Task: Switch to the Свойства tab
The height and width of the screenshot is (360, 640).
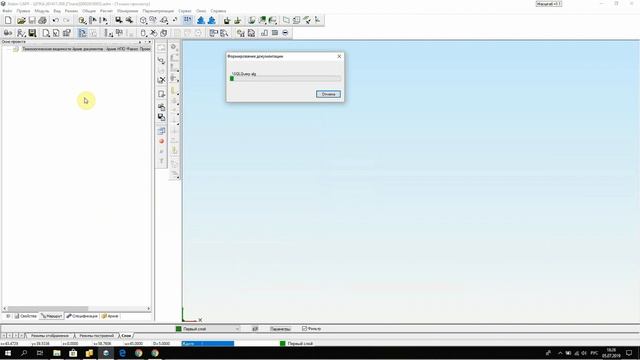Action: [26, 316]
